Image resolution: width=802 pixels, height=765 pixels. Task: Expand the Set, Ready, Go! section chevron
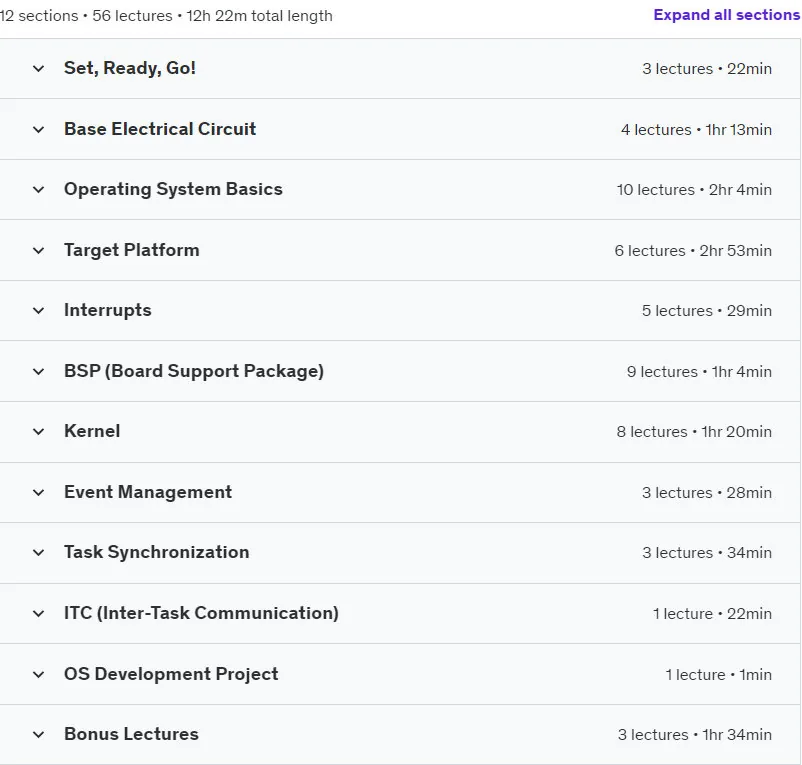click(38, 69)
